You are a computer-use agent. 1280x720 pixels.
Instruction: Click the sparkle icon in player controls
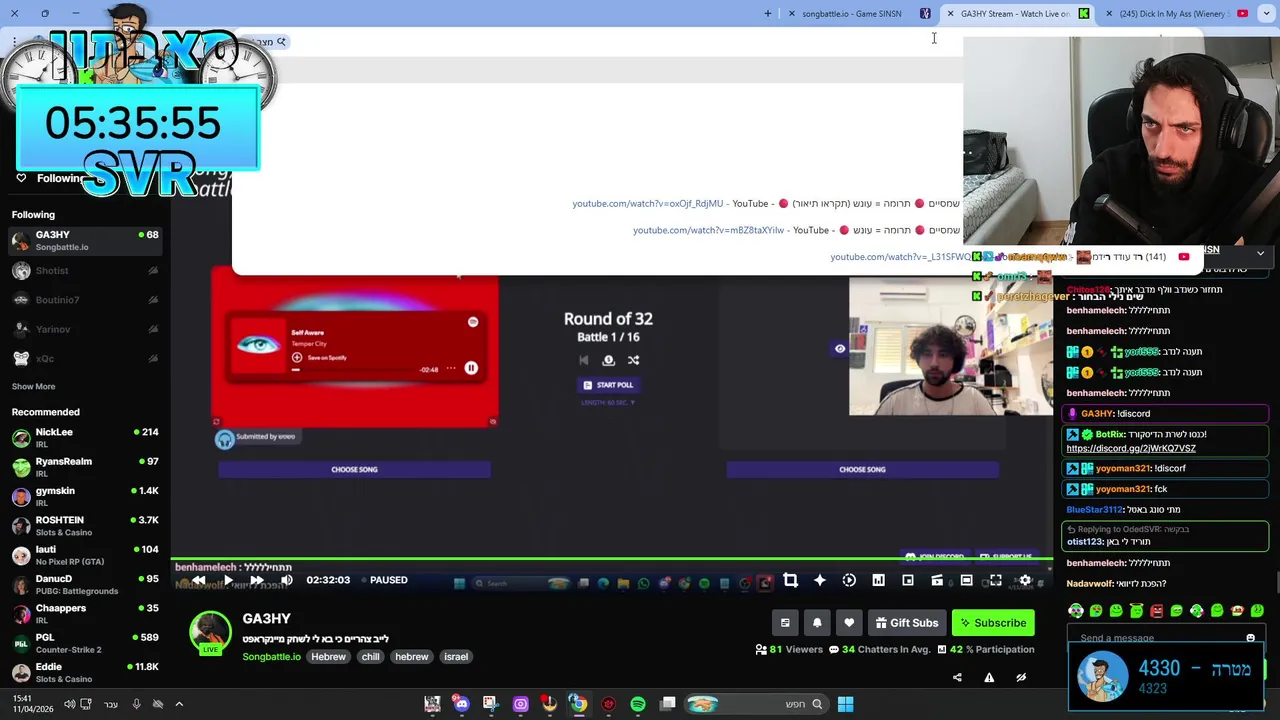[820, 580]
